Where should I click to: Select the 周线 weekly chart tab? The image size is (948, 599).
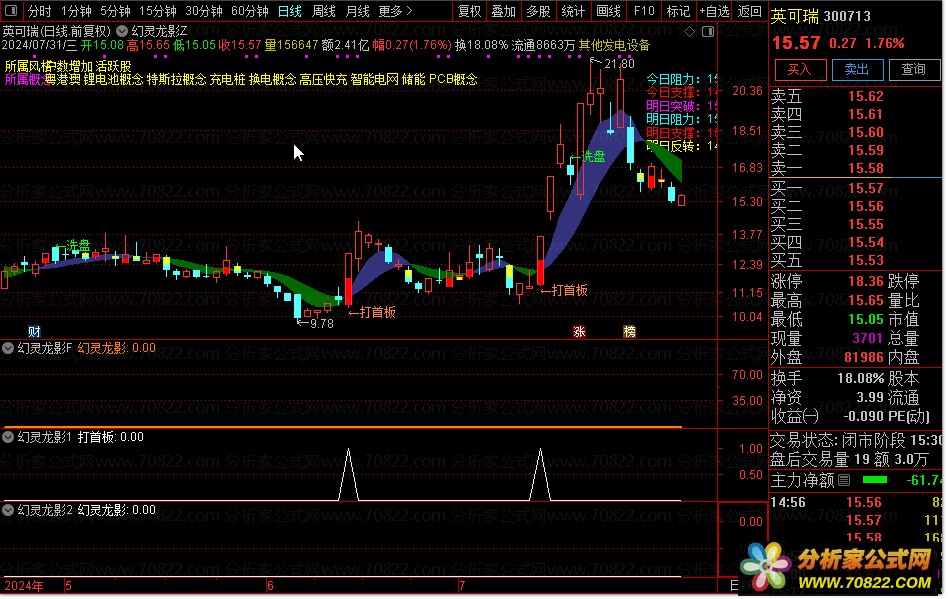pos(323,11)
